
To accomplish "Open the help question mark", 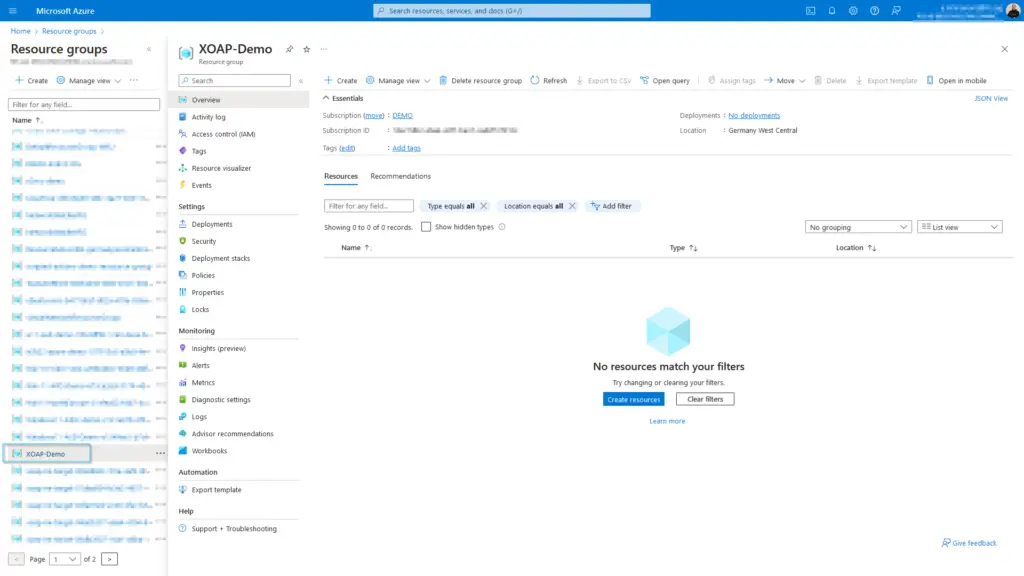I will tap(874, 10).
